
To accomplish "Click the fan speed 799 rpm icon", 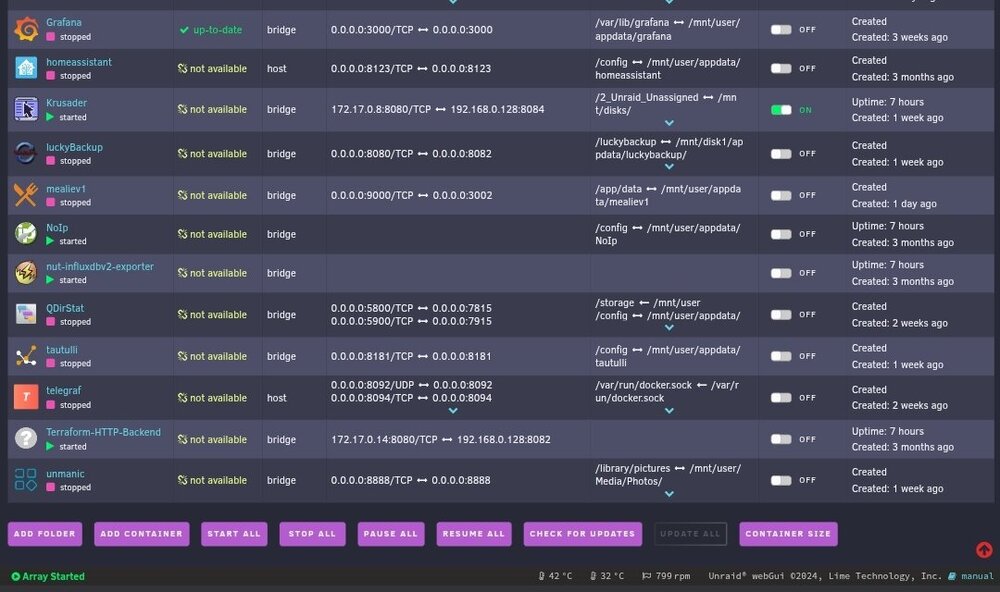I will [646, 575].
